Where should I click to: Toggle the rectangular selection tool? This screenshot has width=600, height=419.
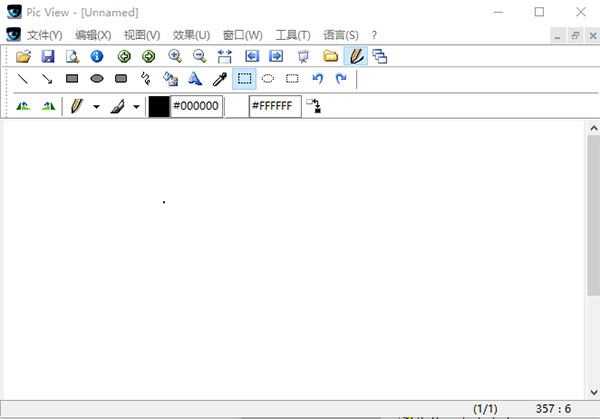244,79
